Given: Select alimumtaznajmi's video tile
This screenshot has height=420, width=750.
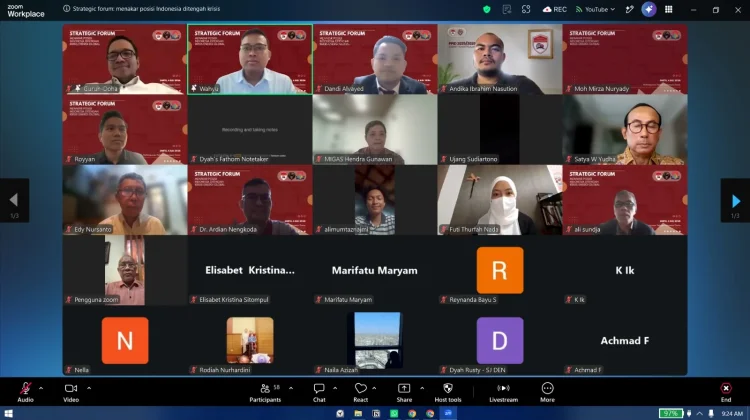Looking at the screenshot, I should click(x=375, y=200).
